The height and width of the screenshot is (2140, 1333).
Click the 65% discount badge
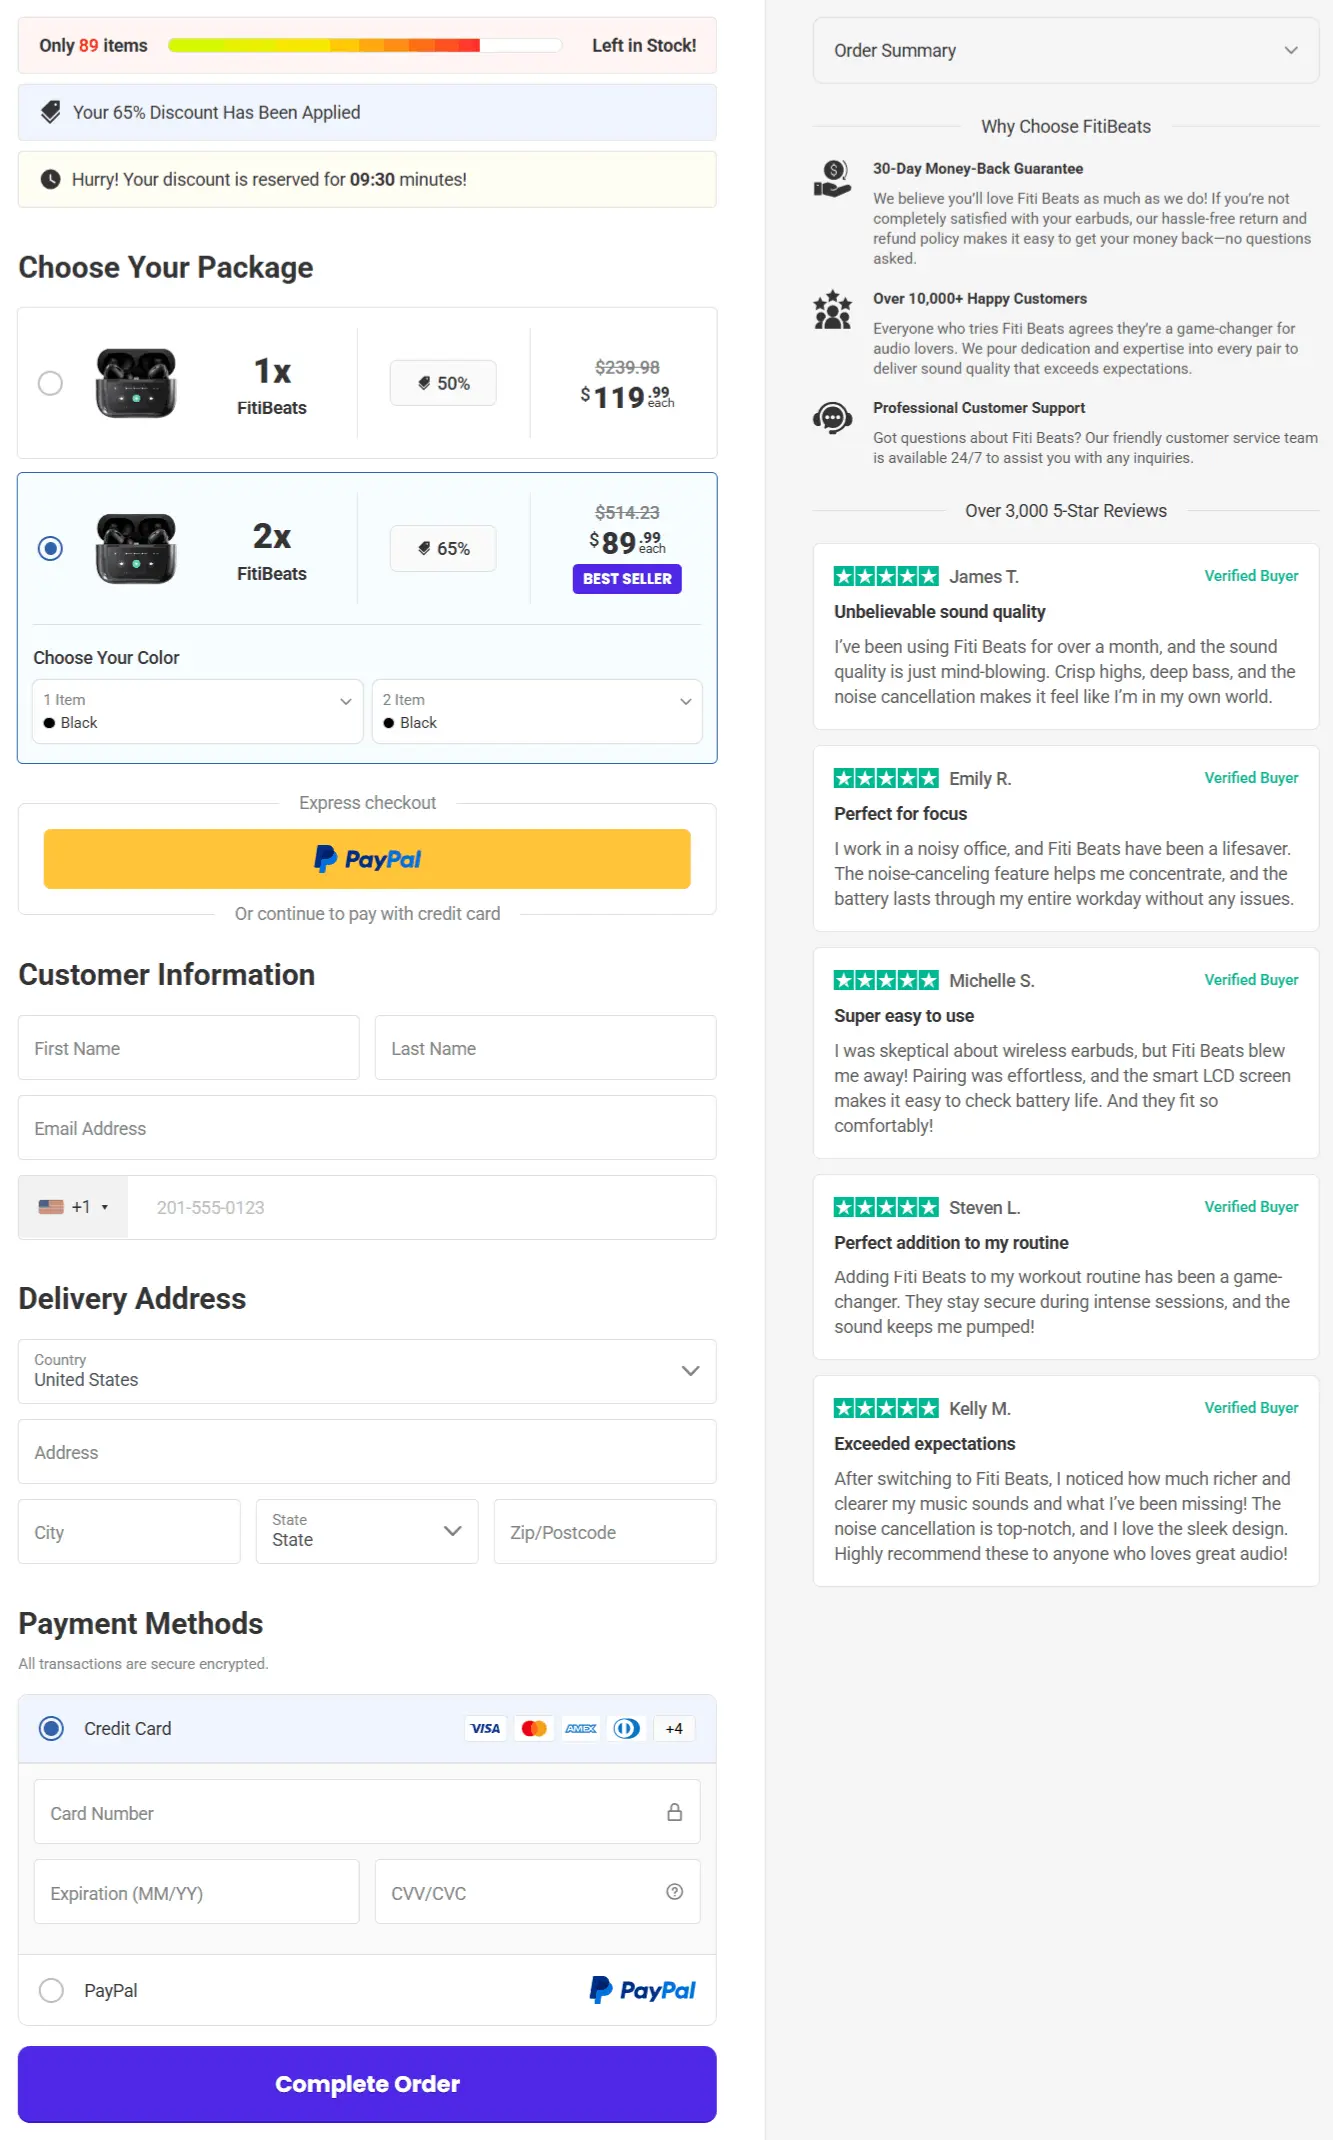(443, 548)
